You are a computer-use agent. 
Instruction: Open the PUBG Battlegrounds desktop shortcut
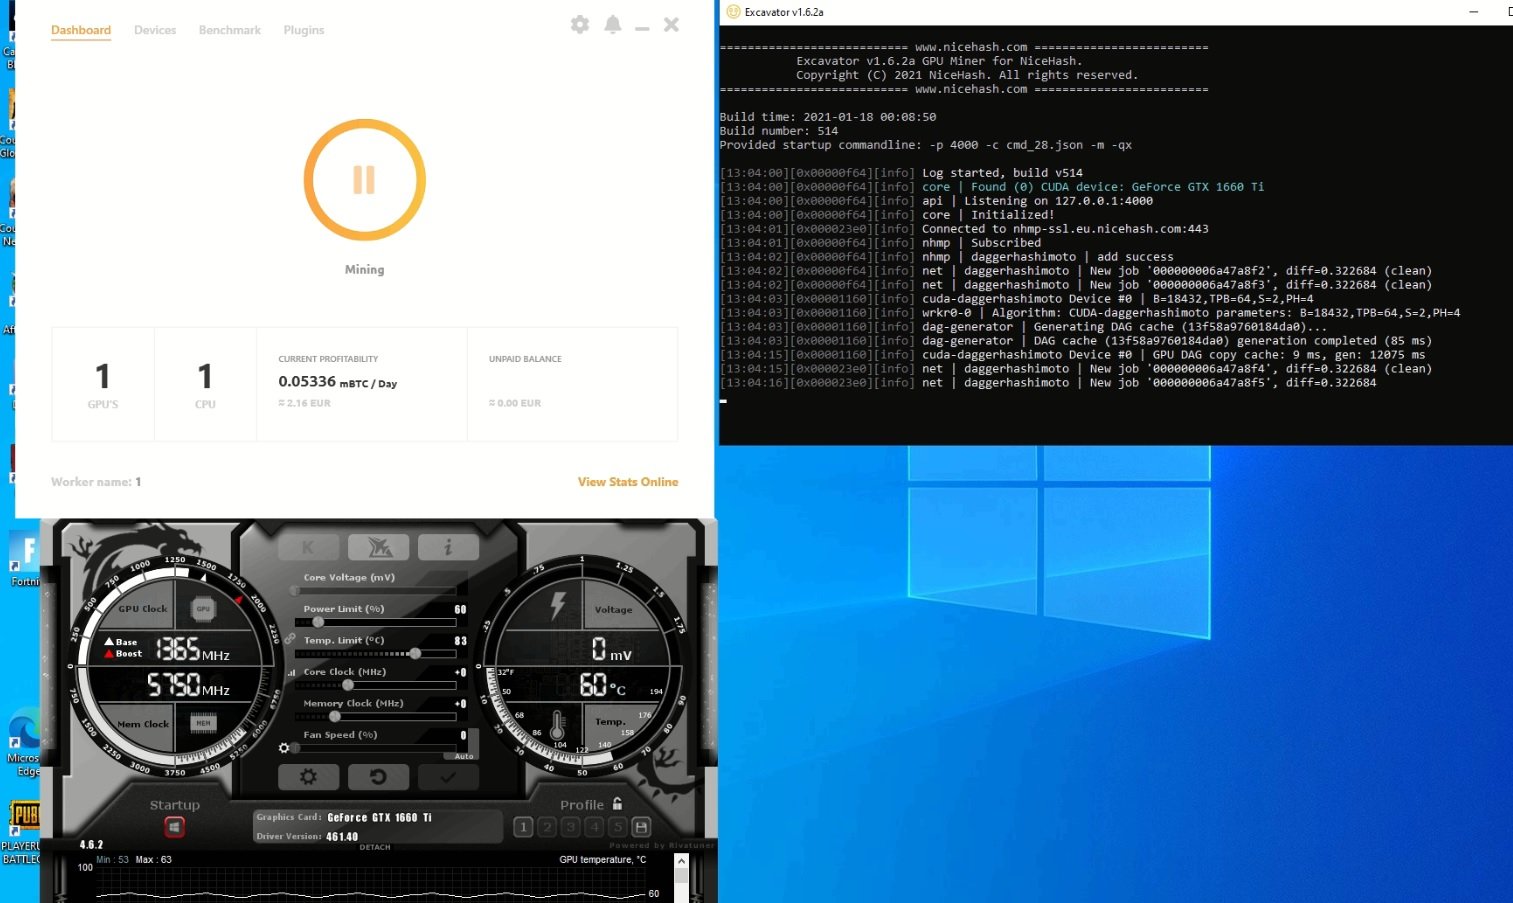(24, 832)
